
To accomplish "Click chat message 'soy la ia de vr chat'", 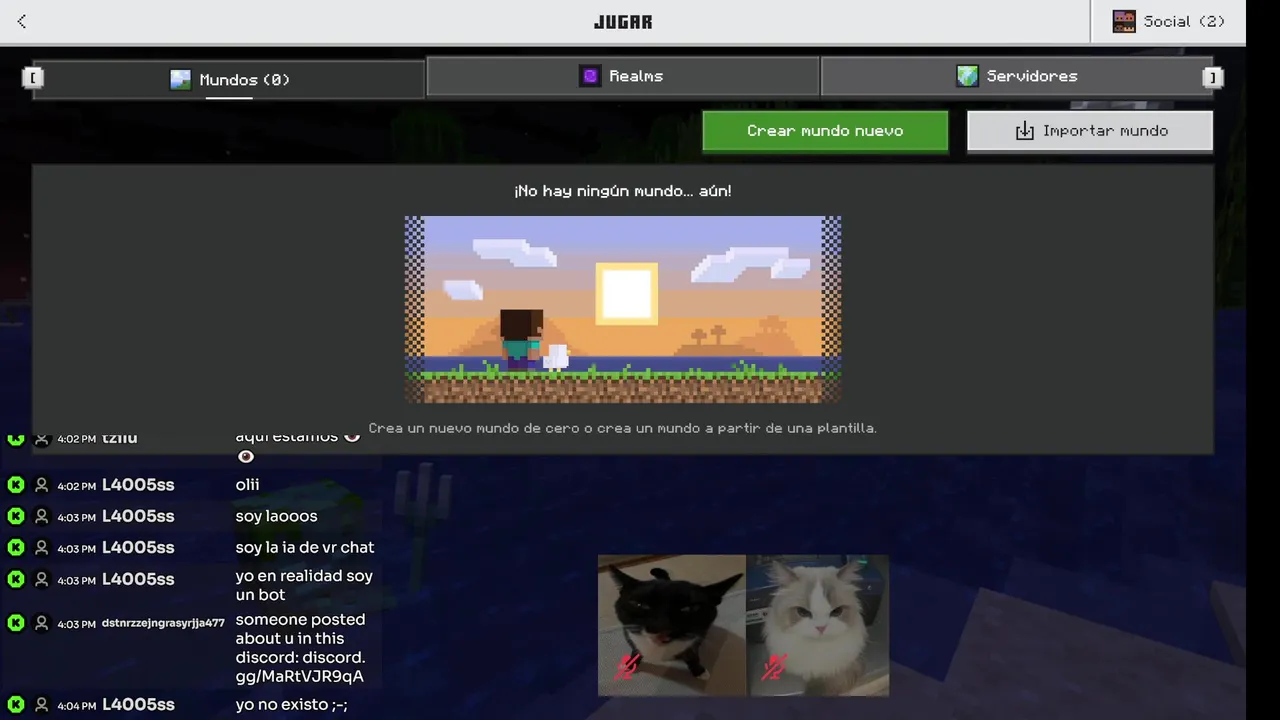I will click(x=305, y=548).
